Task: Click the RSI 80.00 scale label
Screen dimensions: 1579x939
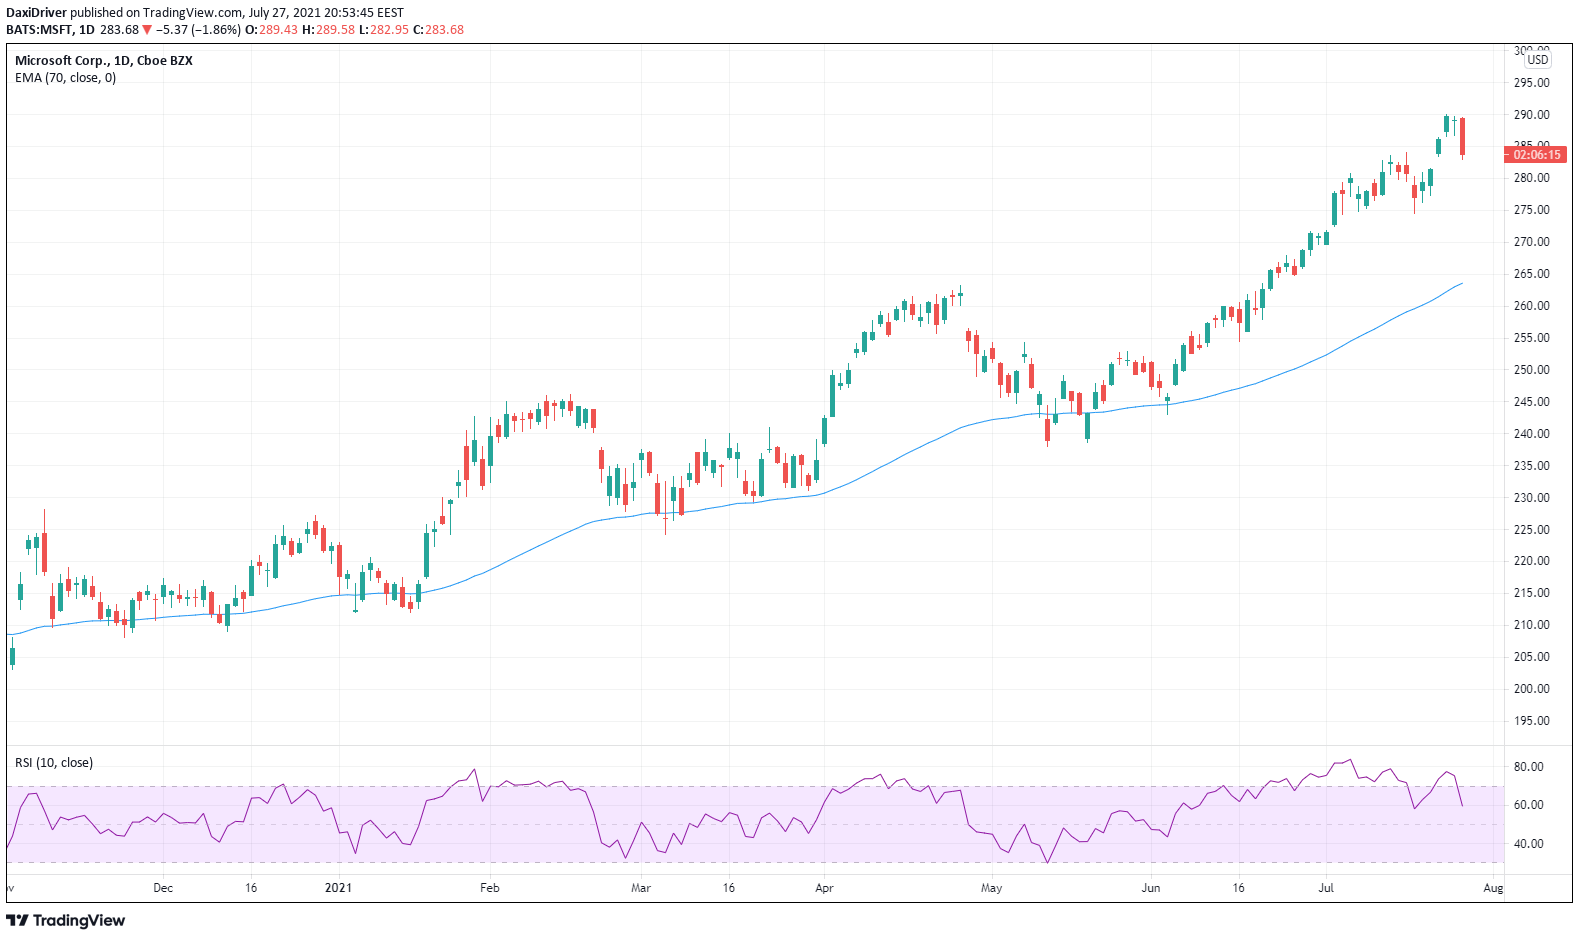Action: (1529, 767)
